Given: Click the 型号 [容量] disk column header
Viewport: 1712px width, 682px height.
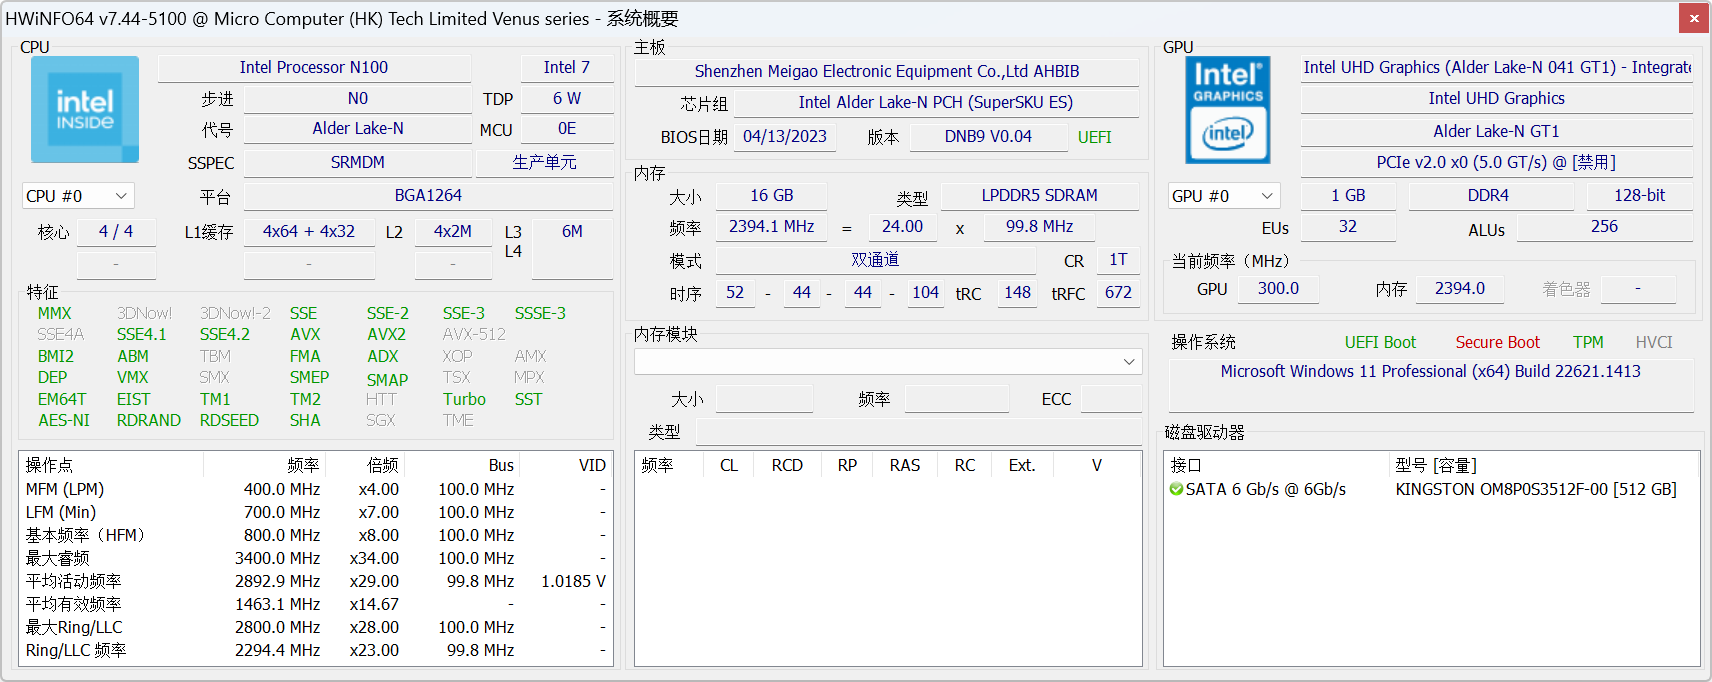Looking at the screenshot, I should tap(1435, 465).
